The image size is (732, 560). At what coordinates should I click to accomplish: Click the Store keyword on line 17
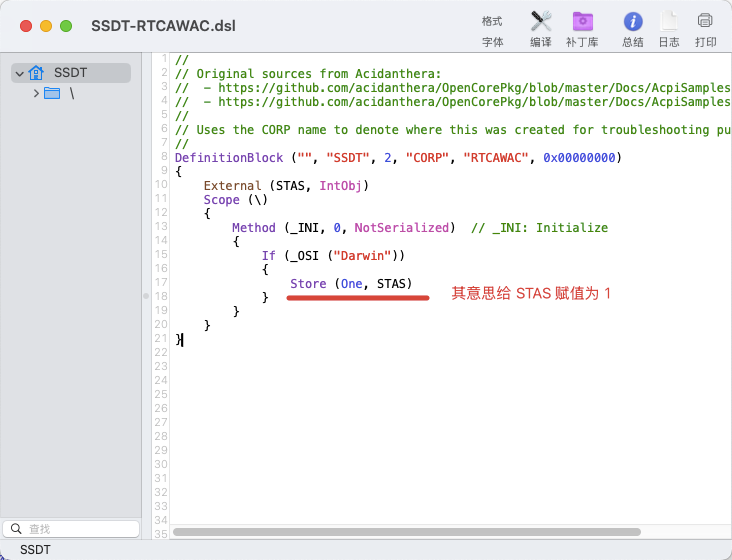[308, 284]
